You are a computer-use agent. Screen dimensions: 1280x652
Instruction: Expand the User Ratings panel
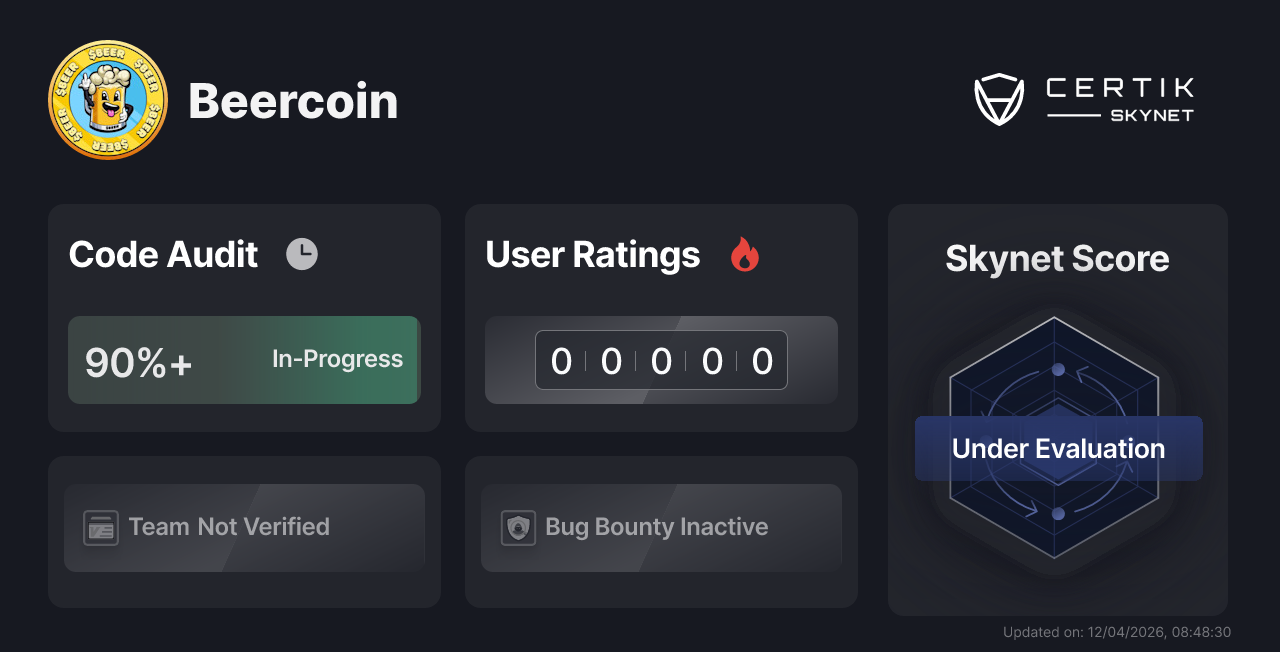tap(661, 317)
